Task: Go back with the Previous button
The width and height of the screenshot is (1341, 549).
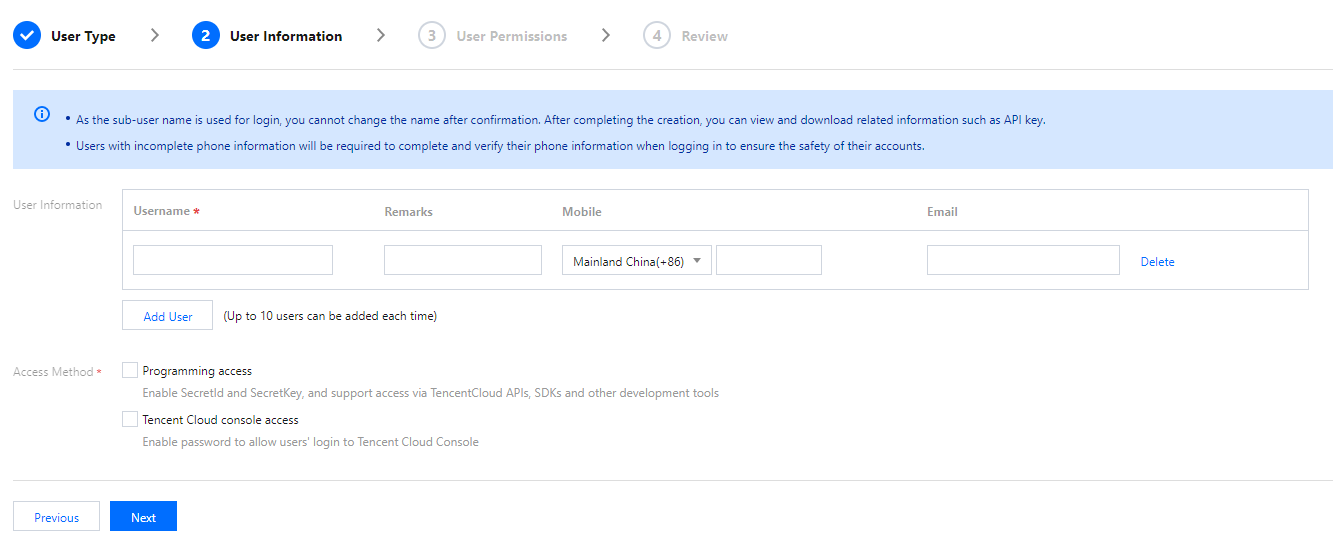Action: (x=56, y=517)
